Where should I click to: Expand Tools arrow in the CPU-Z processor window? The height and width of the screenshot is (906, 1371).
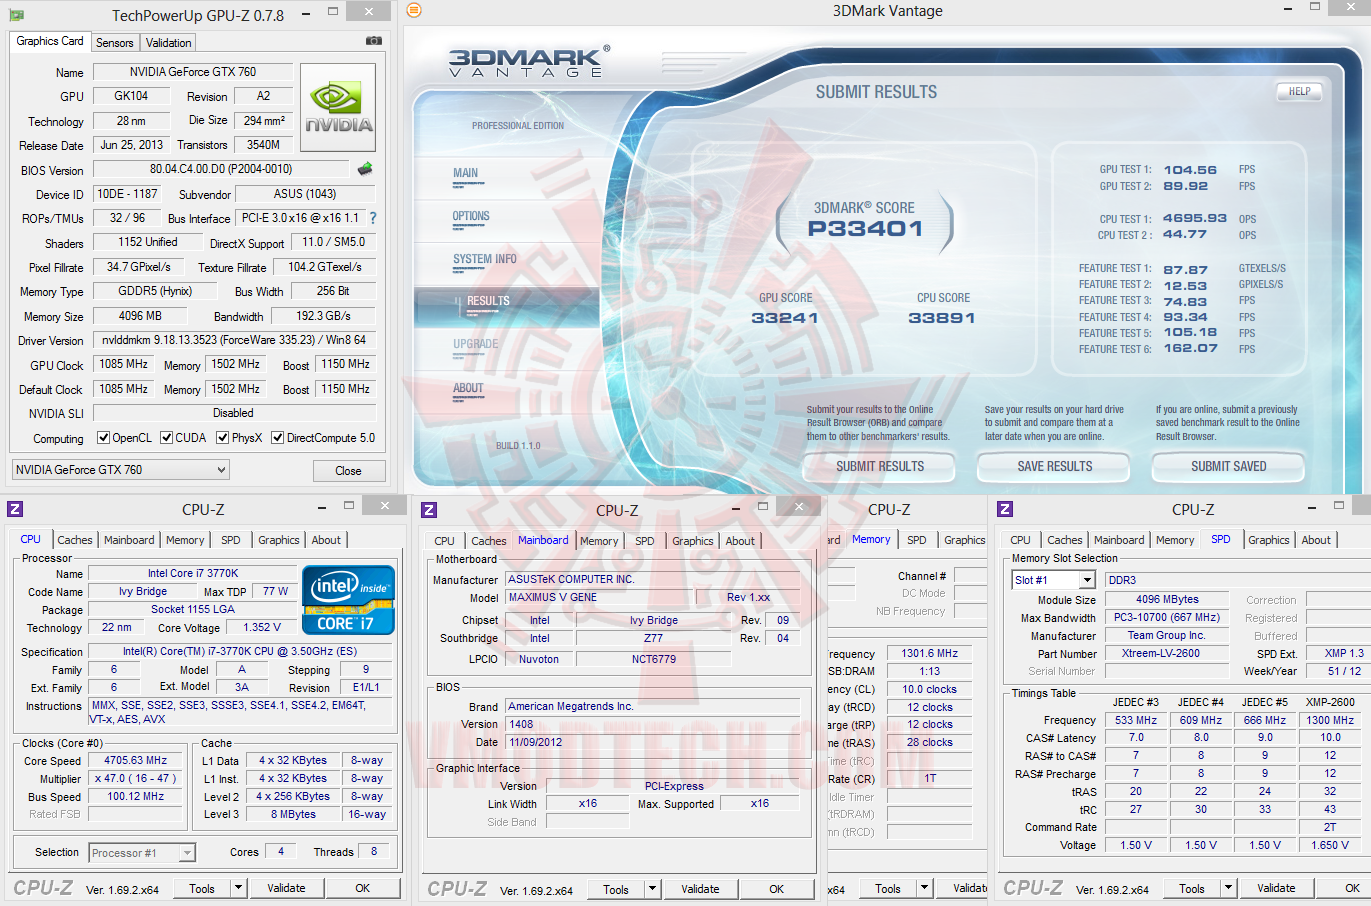(238, 888)
